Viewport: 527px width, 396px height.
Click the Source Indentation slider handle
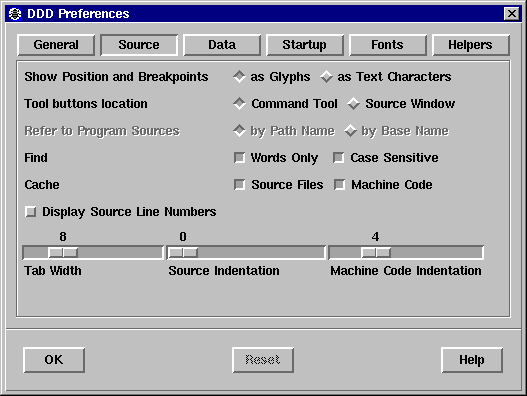point(183,252)
